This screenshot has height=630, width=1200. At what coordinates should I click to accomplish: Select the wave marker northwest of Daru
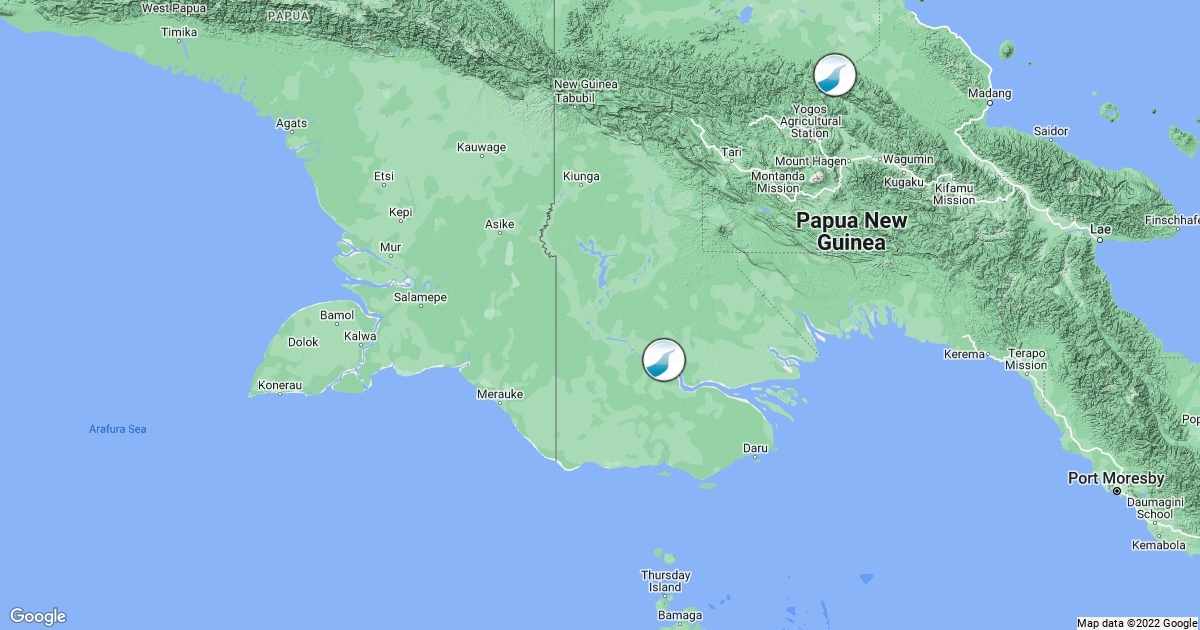tap(663, 360)
